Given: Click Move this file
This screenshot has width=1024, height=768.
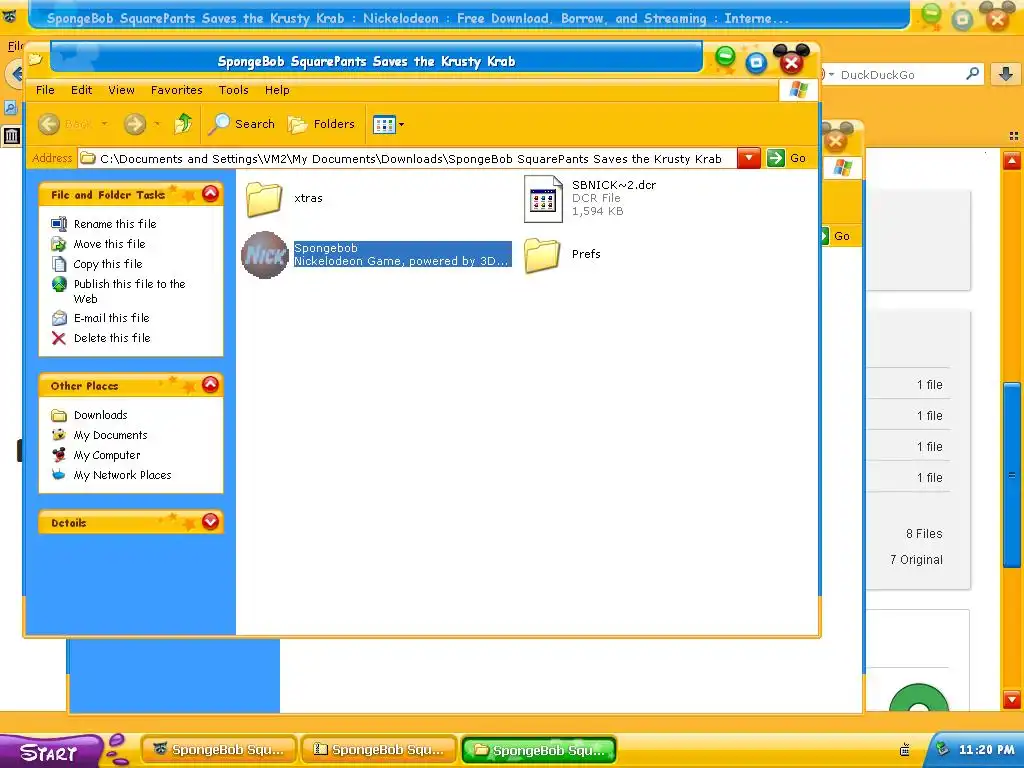Looking at the screenshot, I should pos(110,244).
